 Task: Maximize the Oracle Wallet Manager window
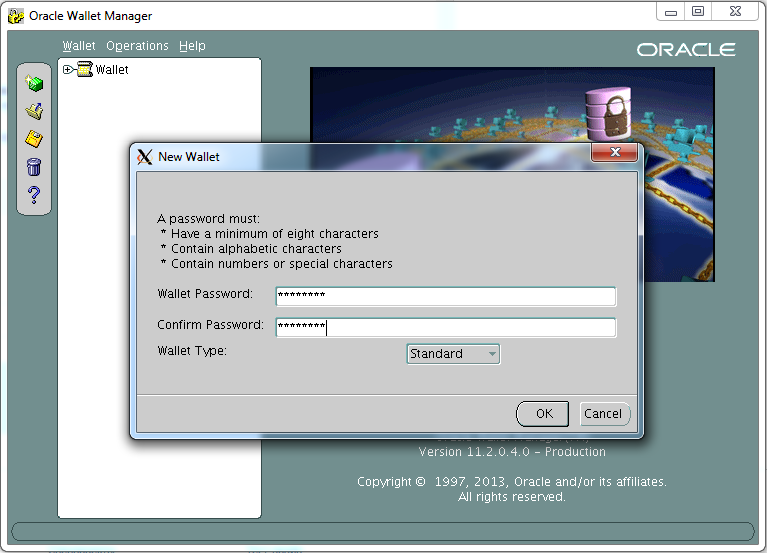pos(698,12)
